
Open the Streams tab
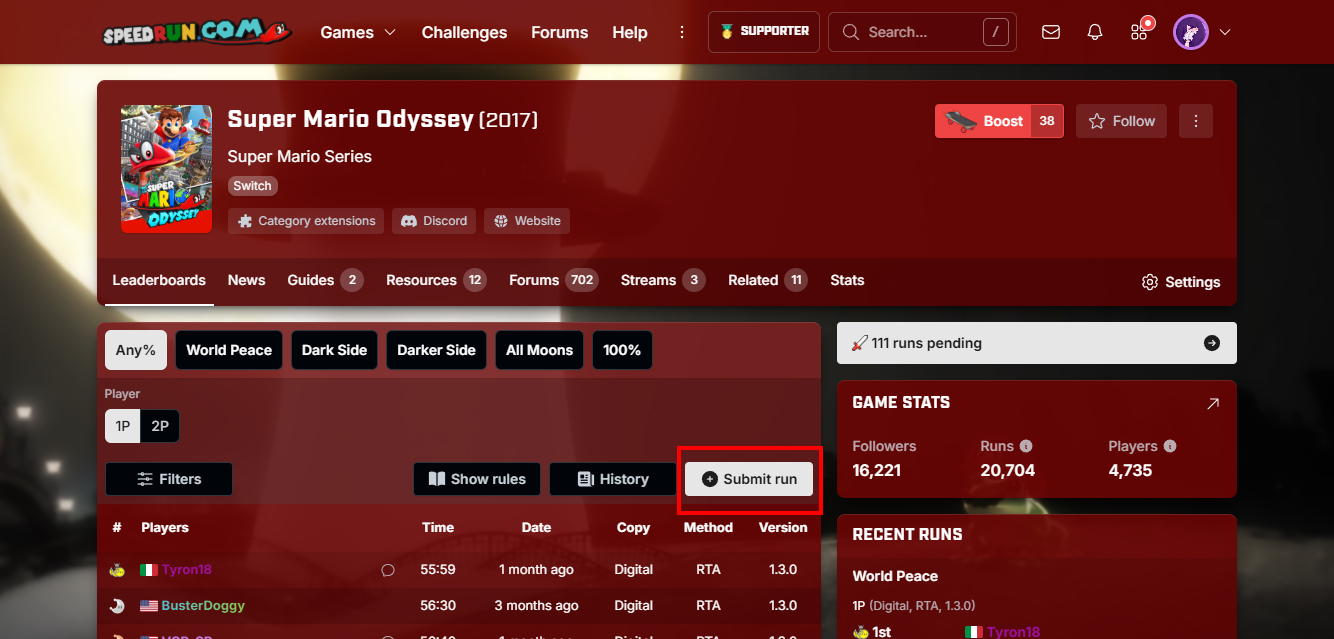[663, 281]
